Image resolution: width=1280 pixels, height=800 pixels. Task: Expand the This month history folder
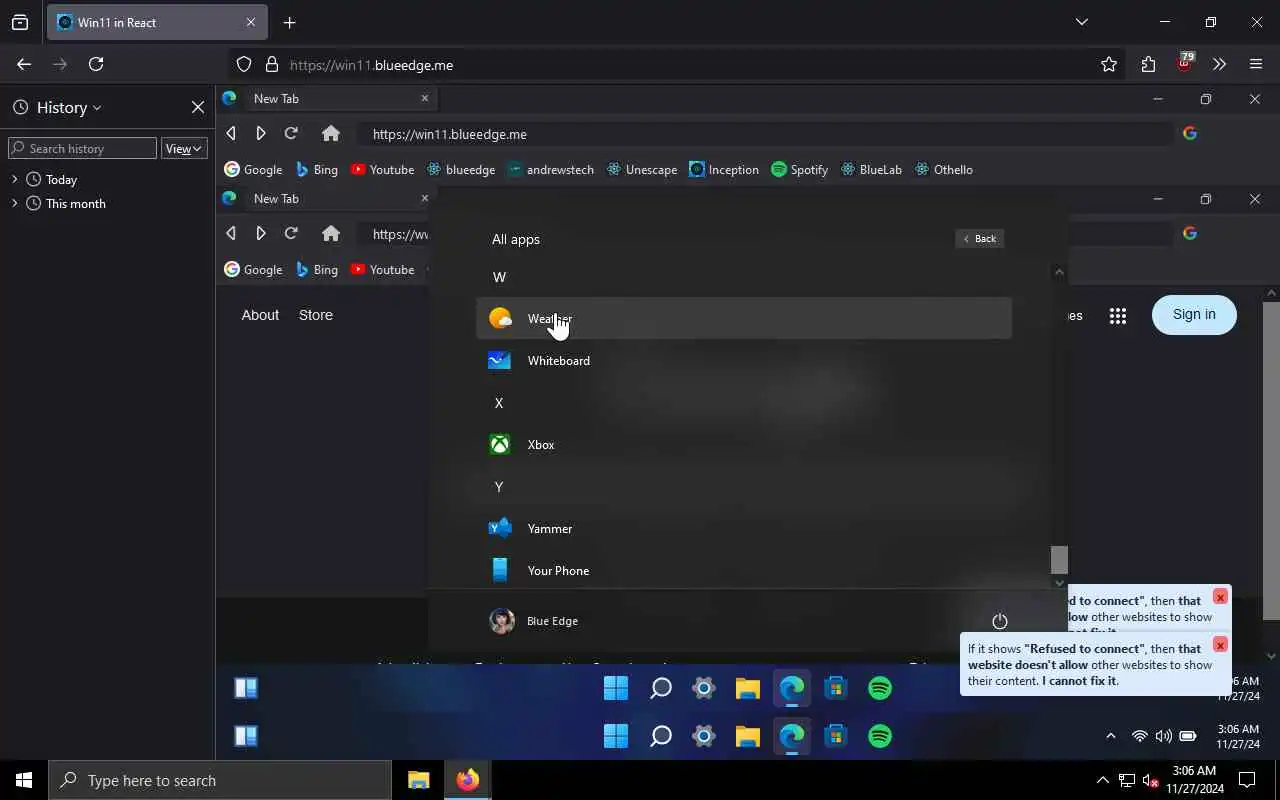(14, 203)
